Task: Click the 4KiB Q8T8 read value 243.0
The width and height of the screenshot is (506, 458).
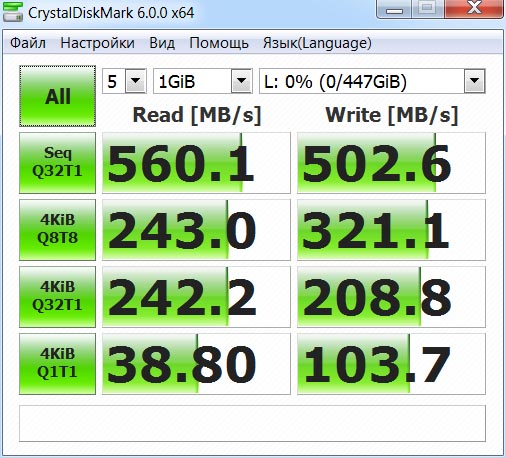Action: point(196,230)
